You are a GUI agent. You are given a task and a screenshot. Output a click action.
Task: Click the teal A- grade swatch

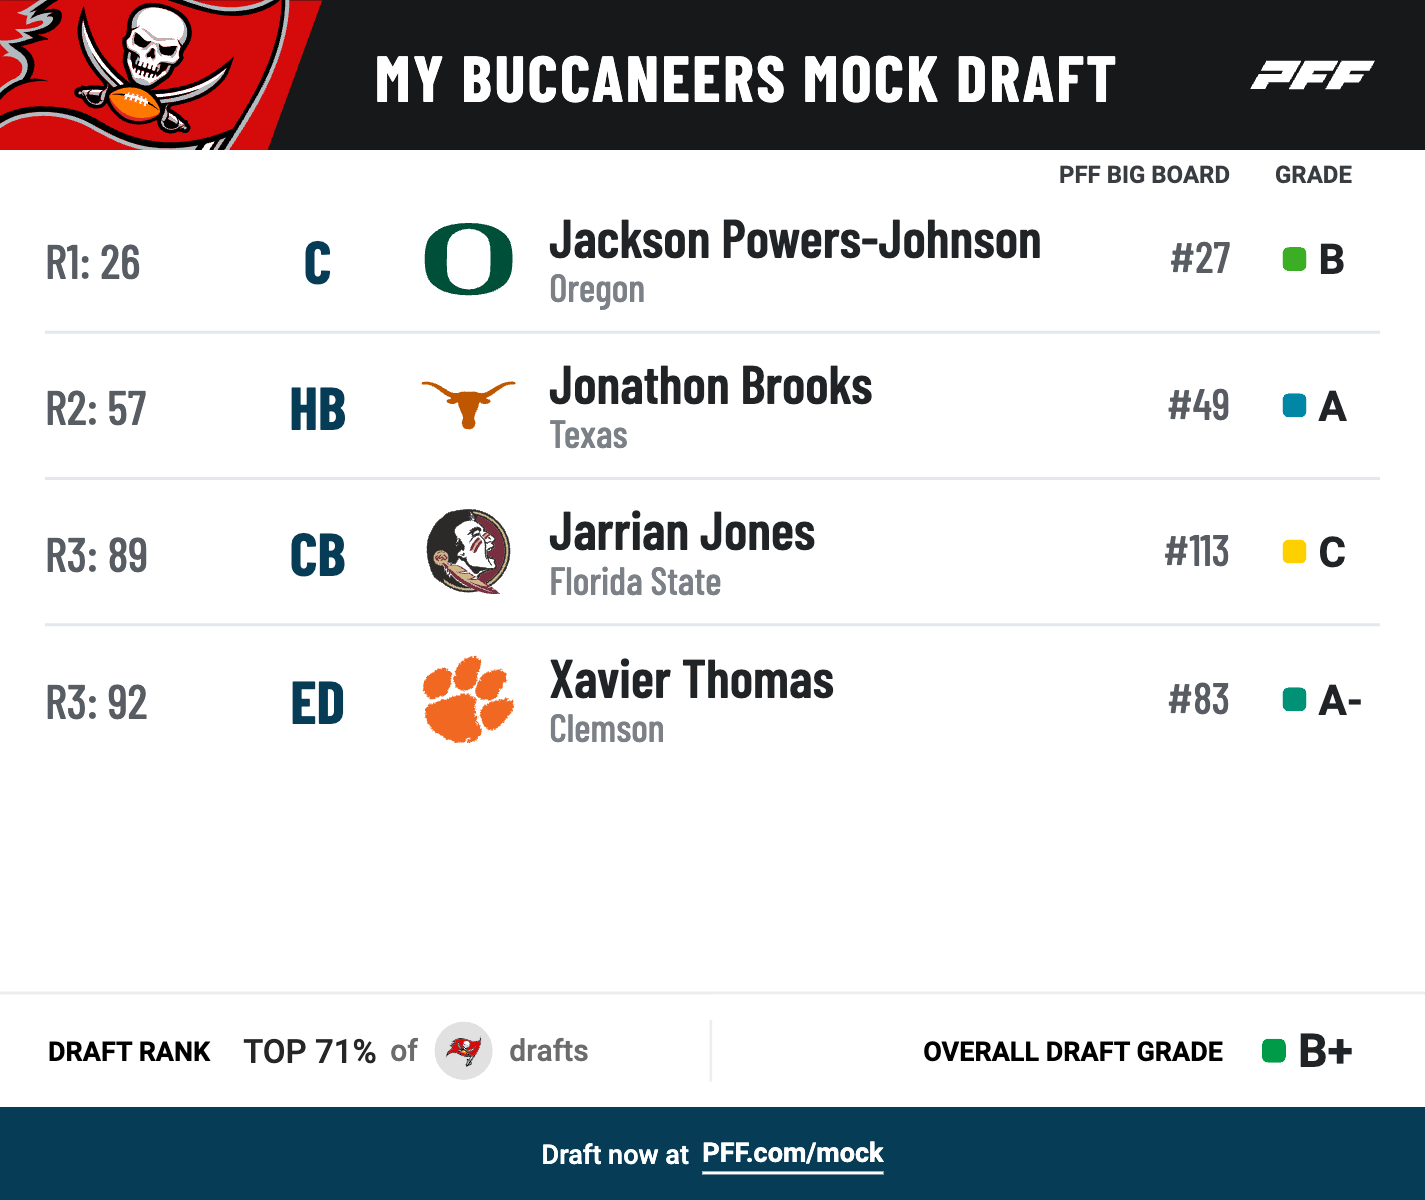1294,700
